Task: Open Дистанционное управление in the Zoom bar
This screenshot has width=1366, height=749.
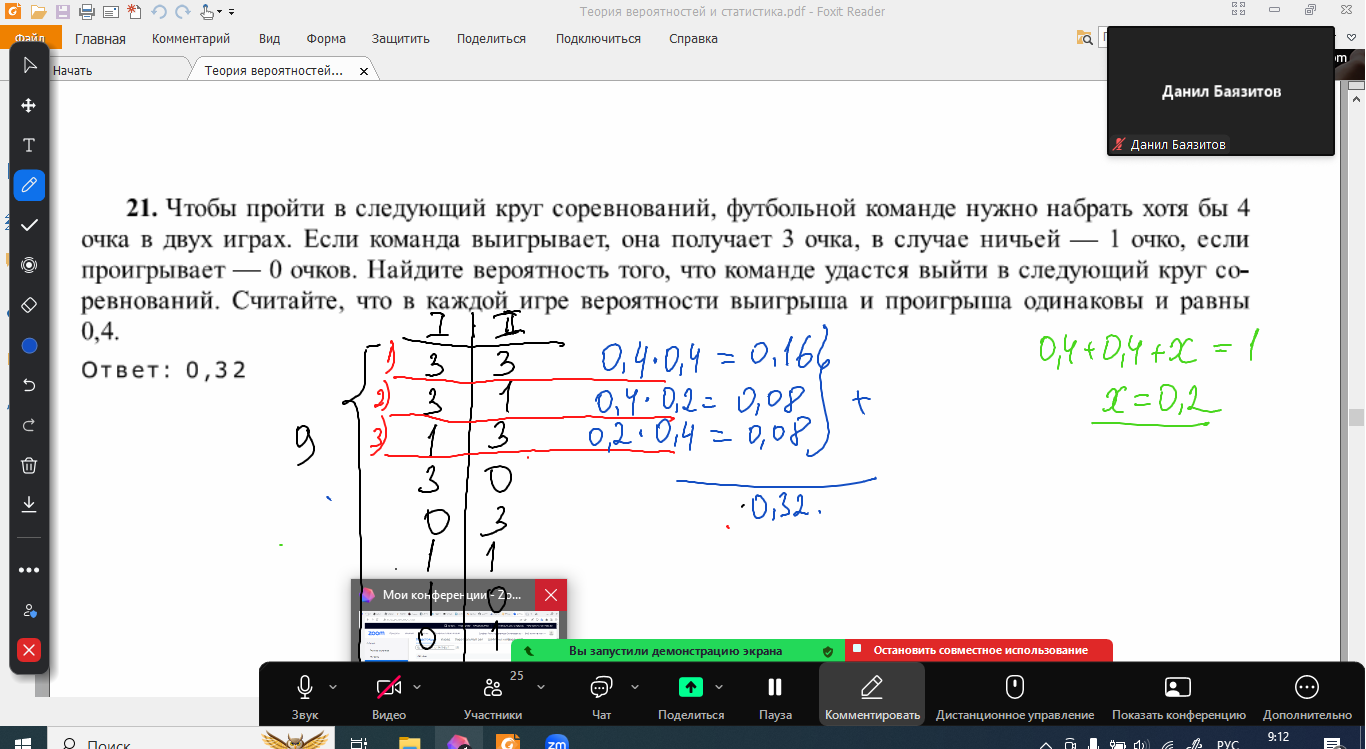Action: pos(1014,696)
